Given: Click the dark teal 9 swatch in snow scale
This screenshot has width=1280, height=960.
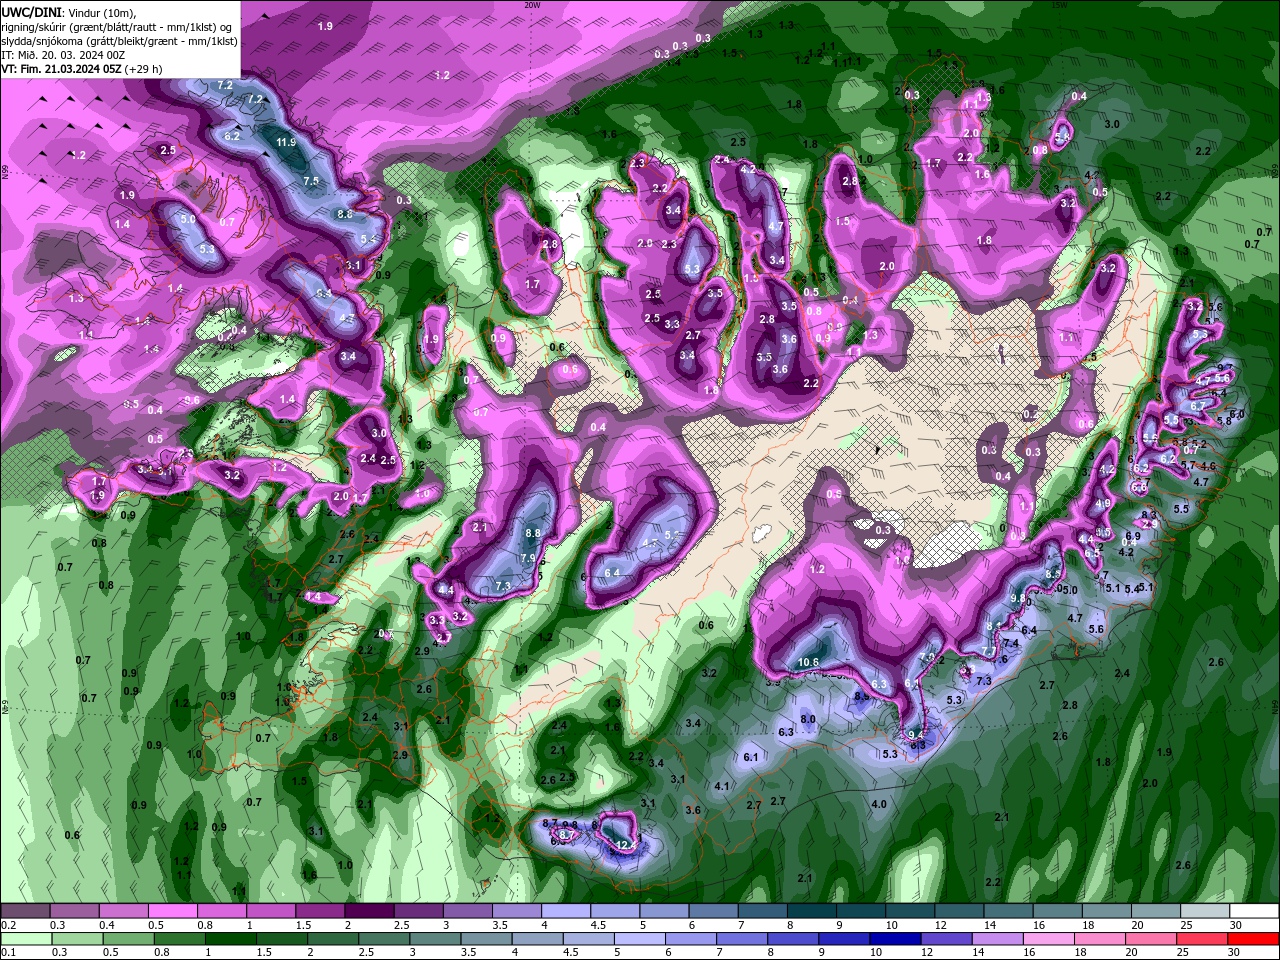Looking at the screenshot, I should 859,911.
